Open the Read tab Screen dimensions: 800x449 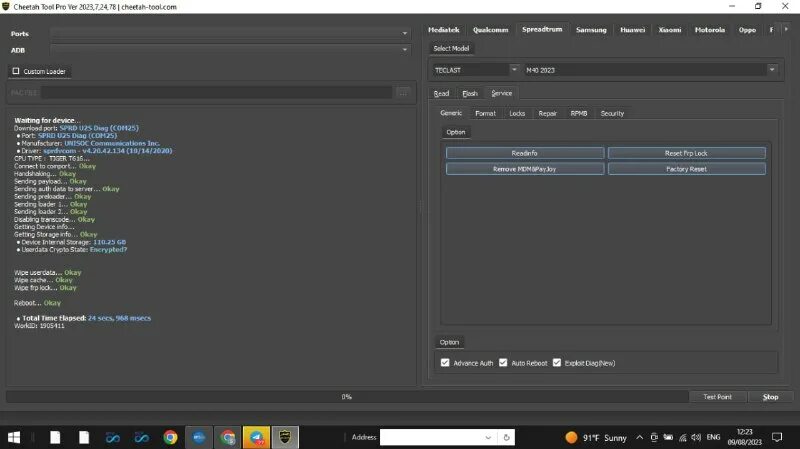tap(441, 93)
